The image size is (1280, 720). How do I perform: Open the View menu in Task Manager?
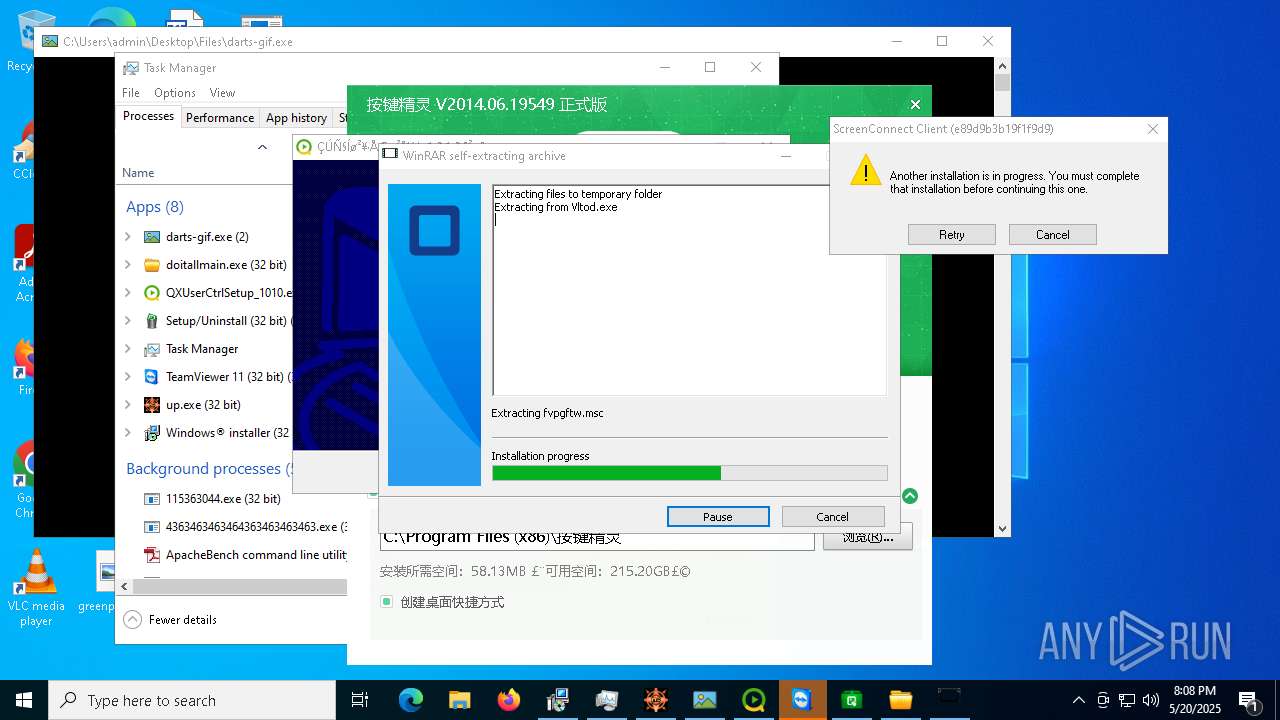coord(222,93)
